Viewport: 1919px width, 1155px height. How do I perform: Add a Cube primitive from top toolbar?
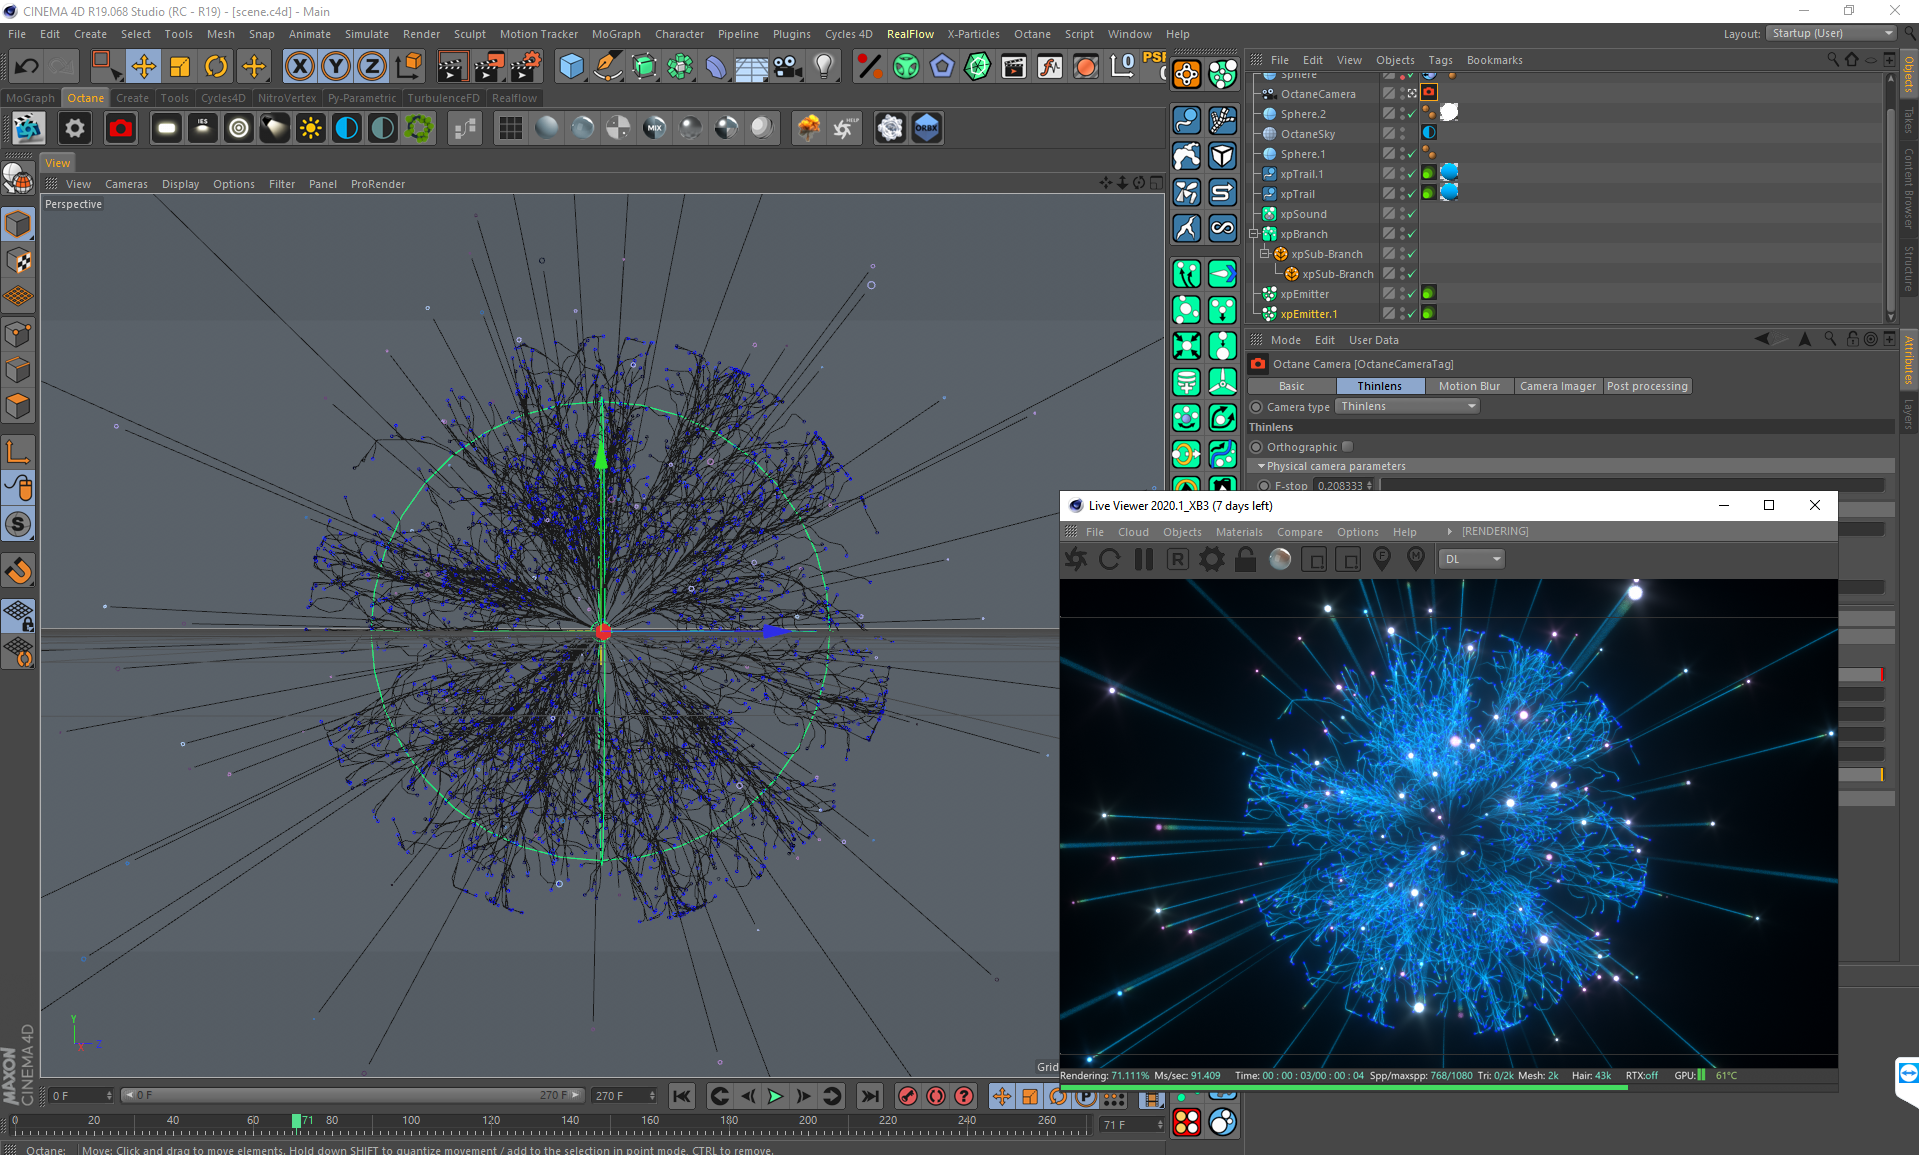point(571,67)
